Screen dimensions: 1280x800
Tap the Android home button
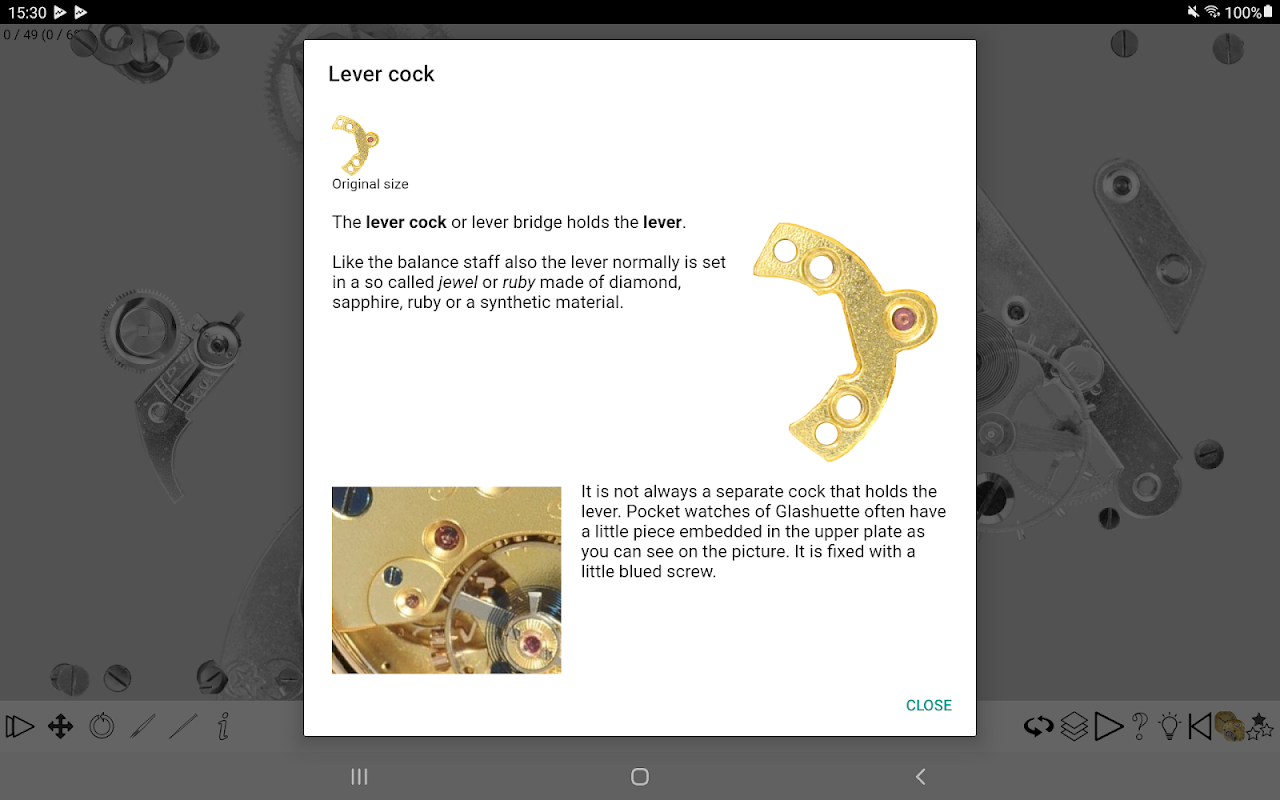(x=640, y=777)
